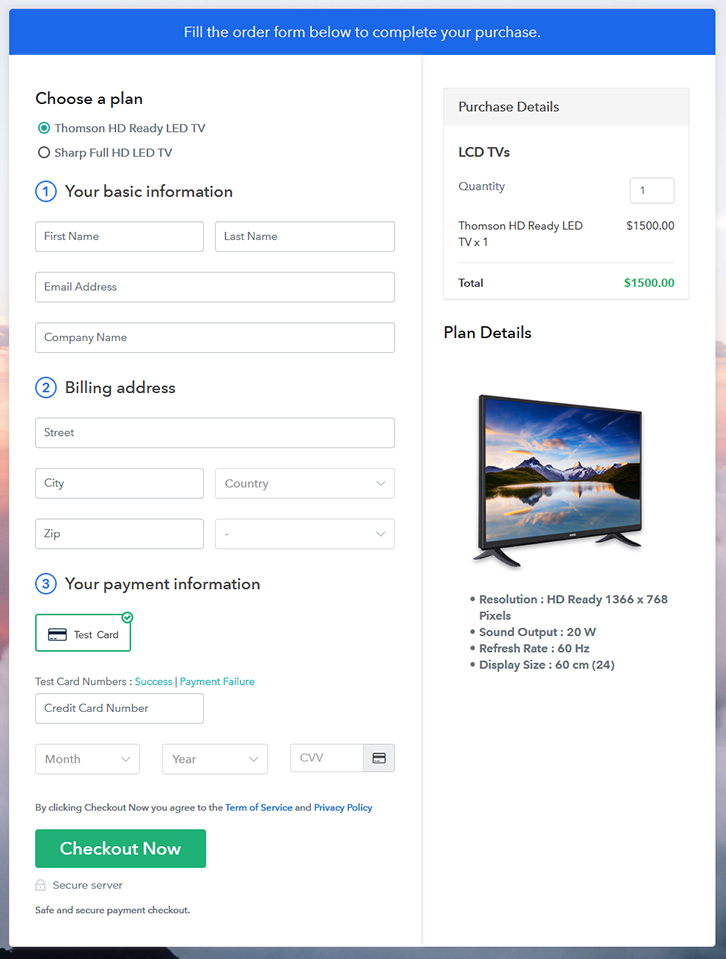Click 'Safe and secure payment checkout.' text
The width and height of the screenshot is (726, 959).
tap(113, 910)
